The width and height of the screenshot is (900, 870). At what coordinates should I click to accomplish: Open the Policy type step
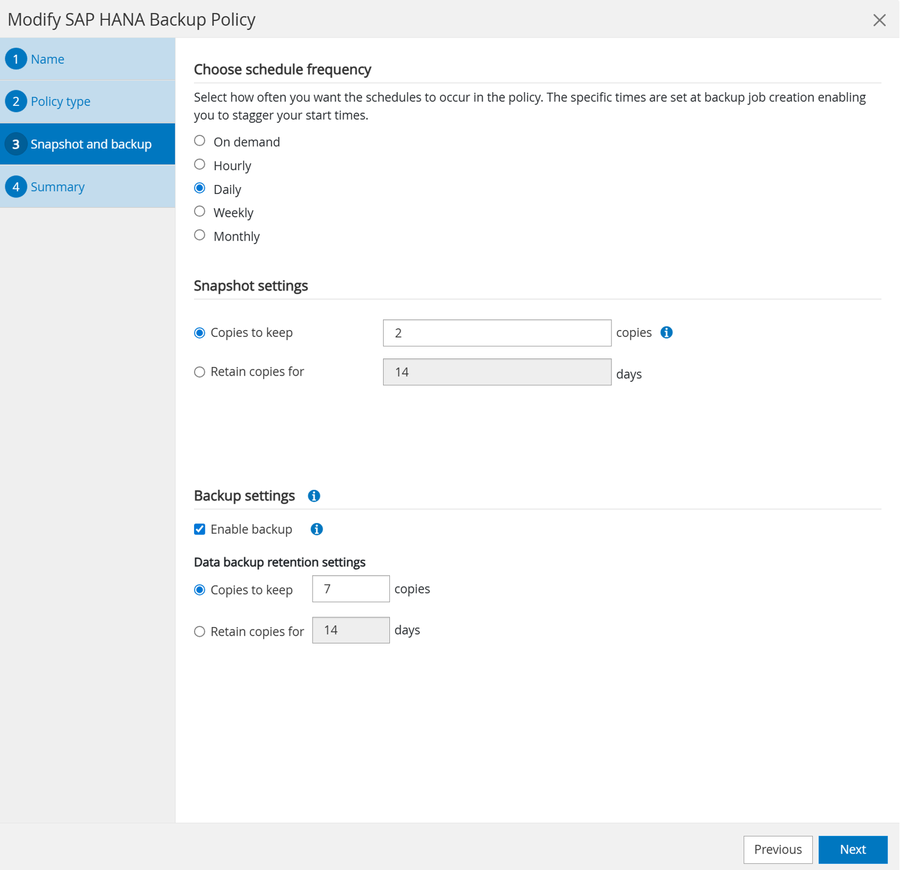[x=60, y=102]
